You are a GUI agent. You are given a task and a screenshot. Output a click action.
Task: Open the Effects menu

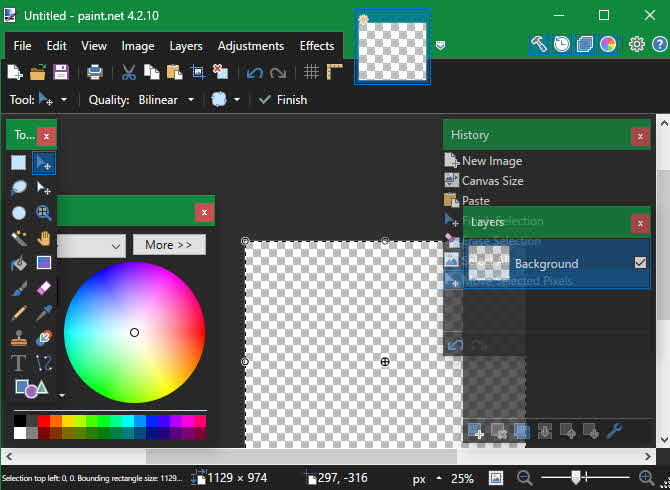[317, 46]
